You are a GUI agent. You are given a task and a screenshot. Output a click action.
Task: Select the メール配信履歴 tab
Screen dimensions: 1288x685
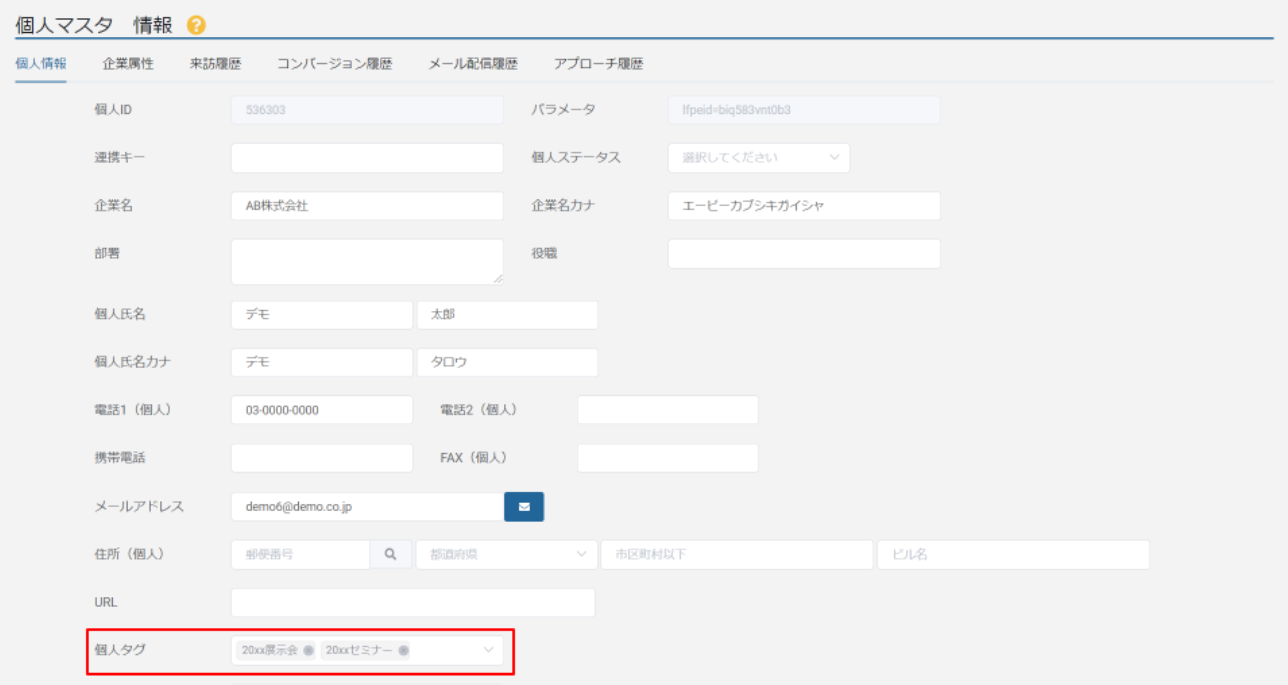[x=473, y=64]
